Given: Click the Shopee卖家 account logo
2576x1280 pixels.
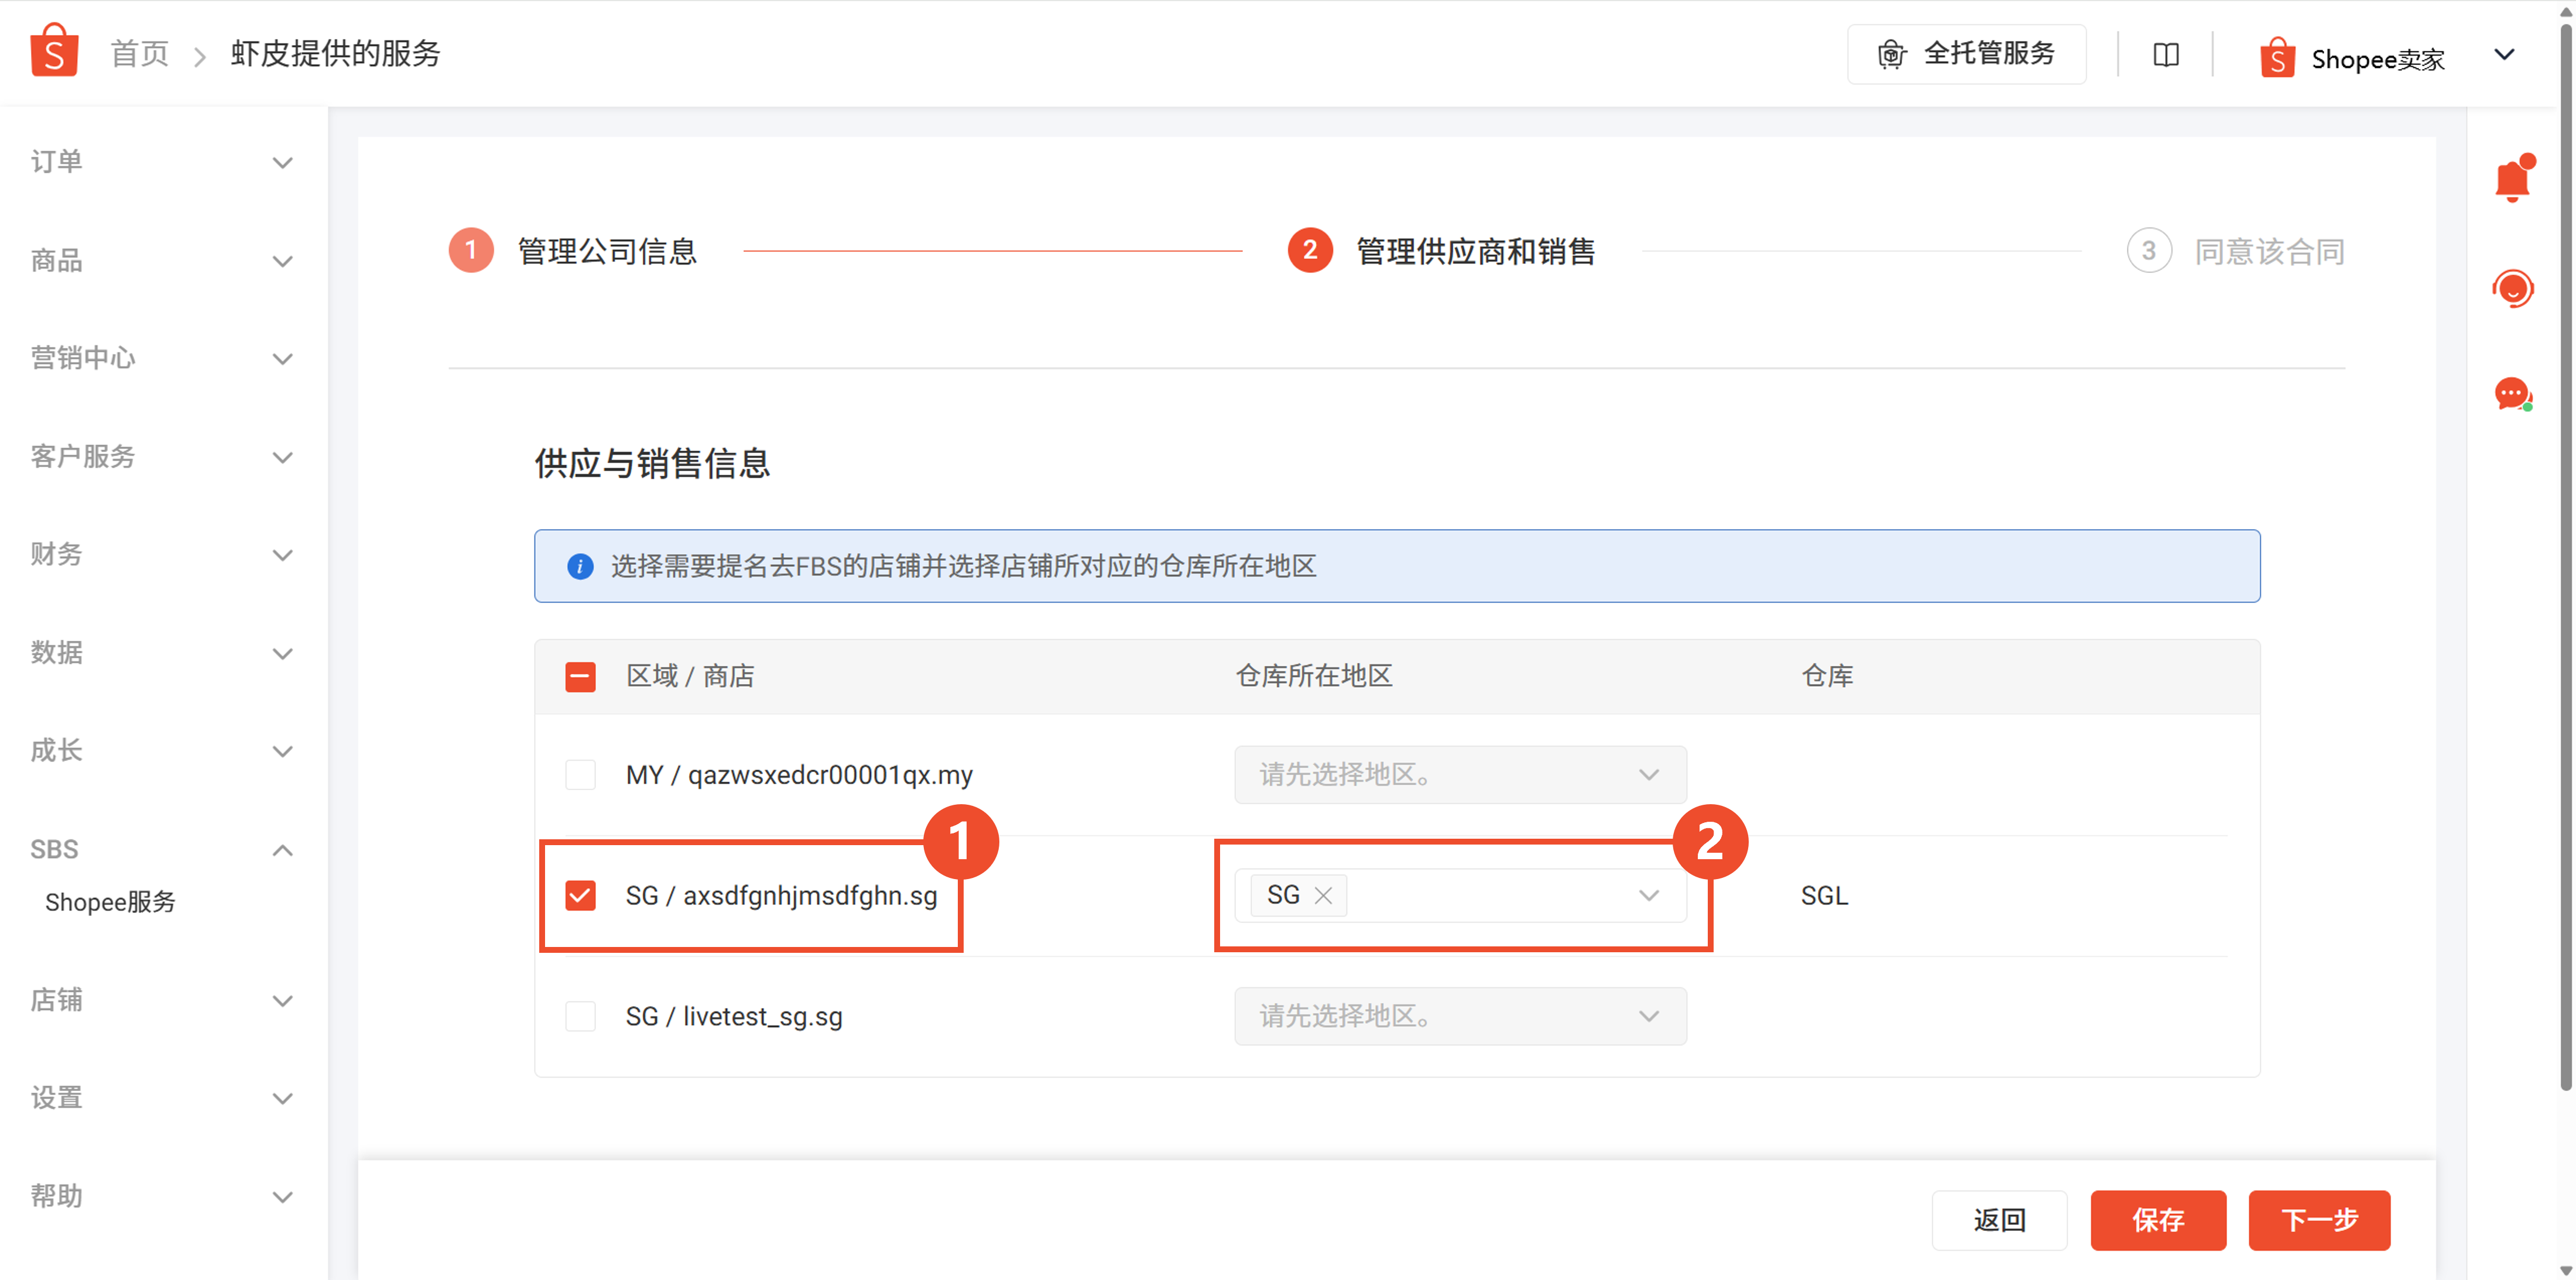Looking at the screenshot, I should 2277,57.
